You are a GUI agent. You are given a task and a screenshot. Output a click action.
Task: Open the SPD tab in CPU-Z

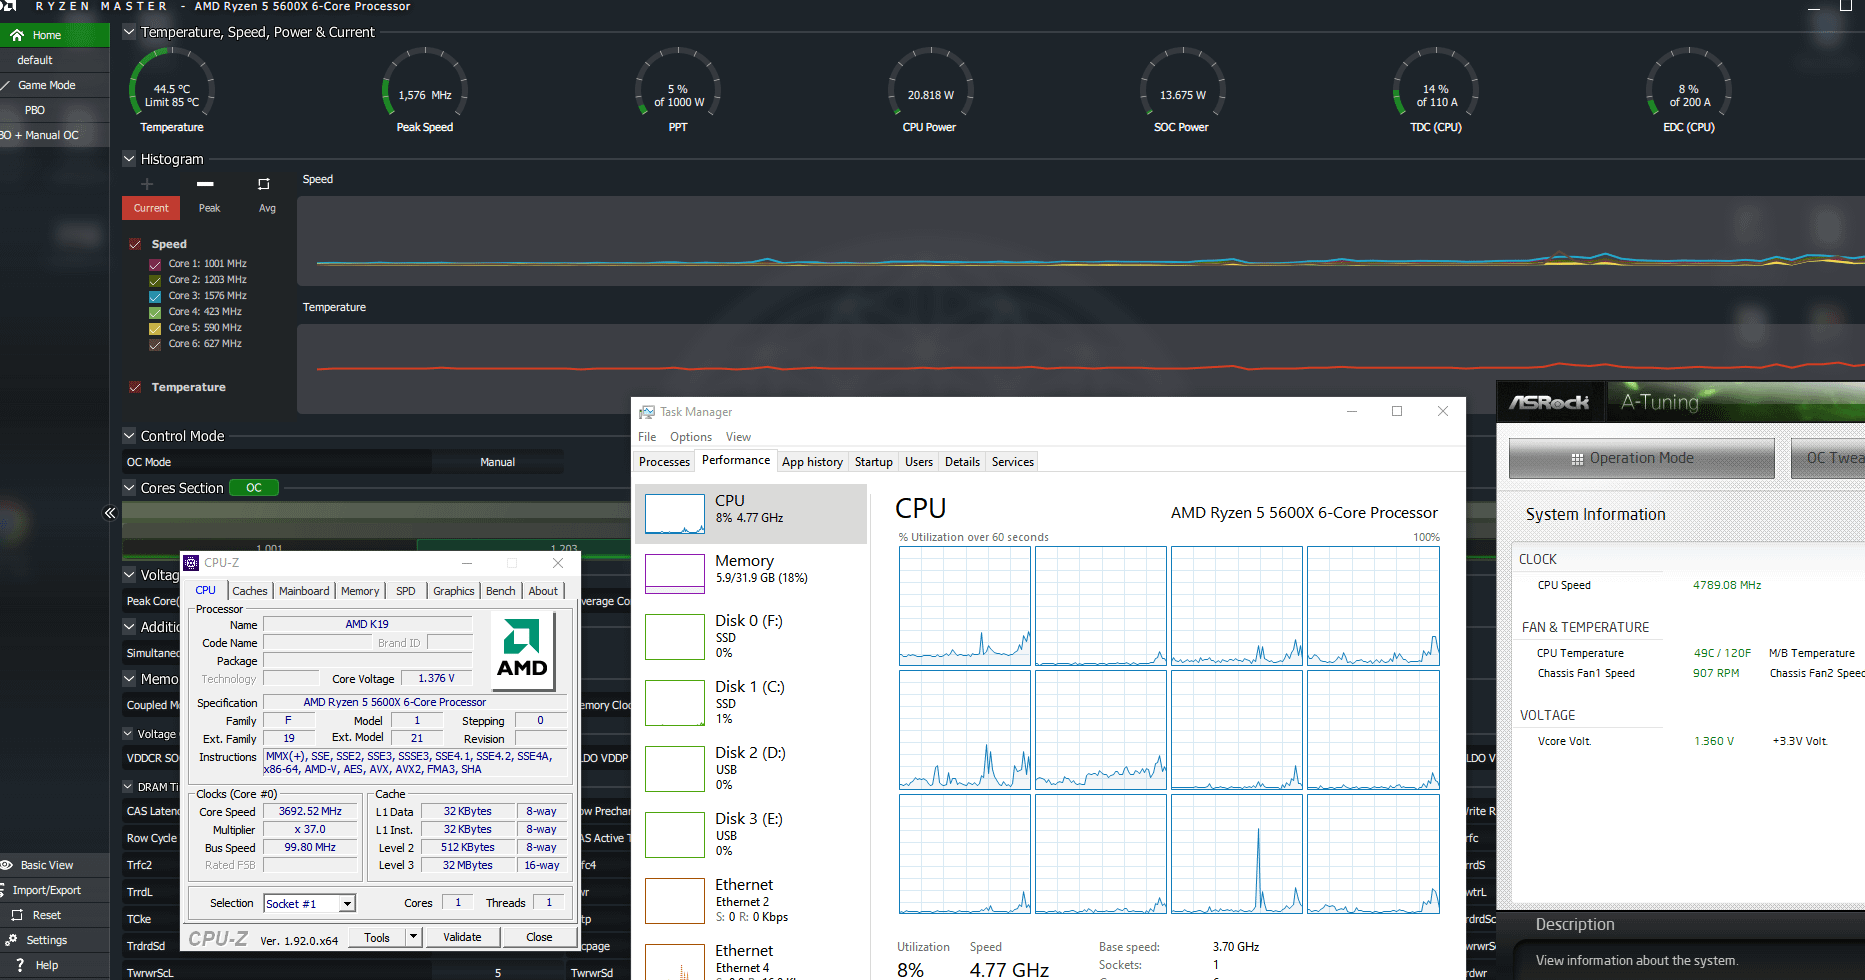tap(406, 591)
